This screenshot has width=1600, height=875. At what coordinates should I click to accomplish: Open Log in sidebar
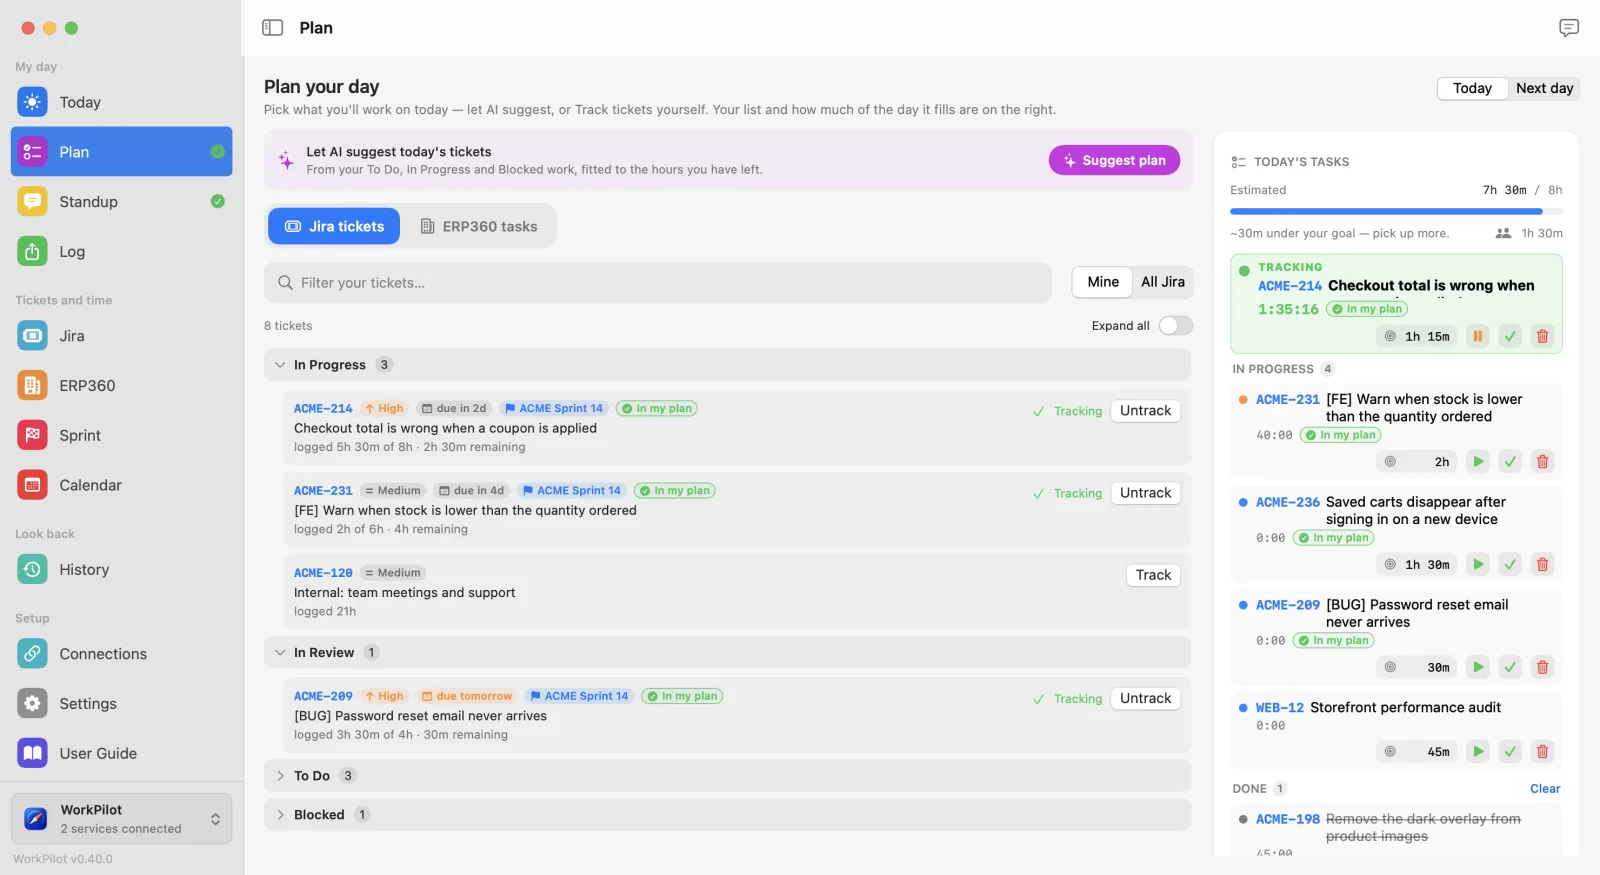[122, 252]
